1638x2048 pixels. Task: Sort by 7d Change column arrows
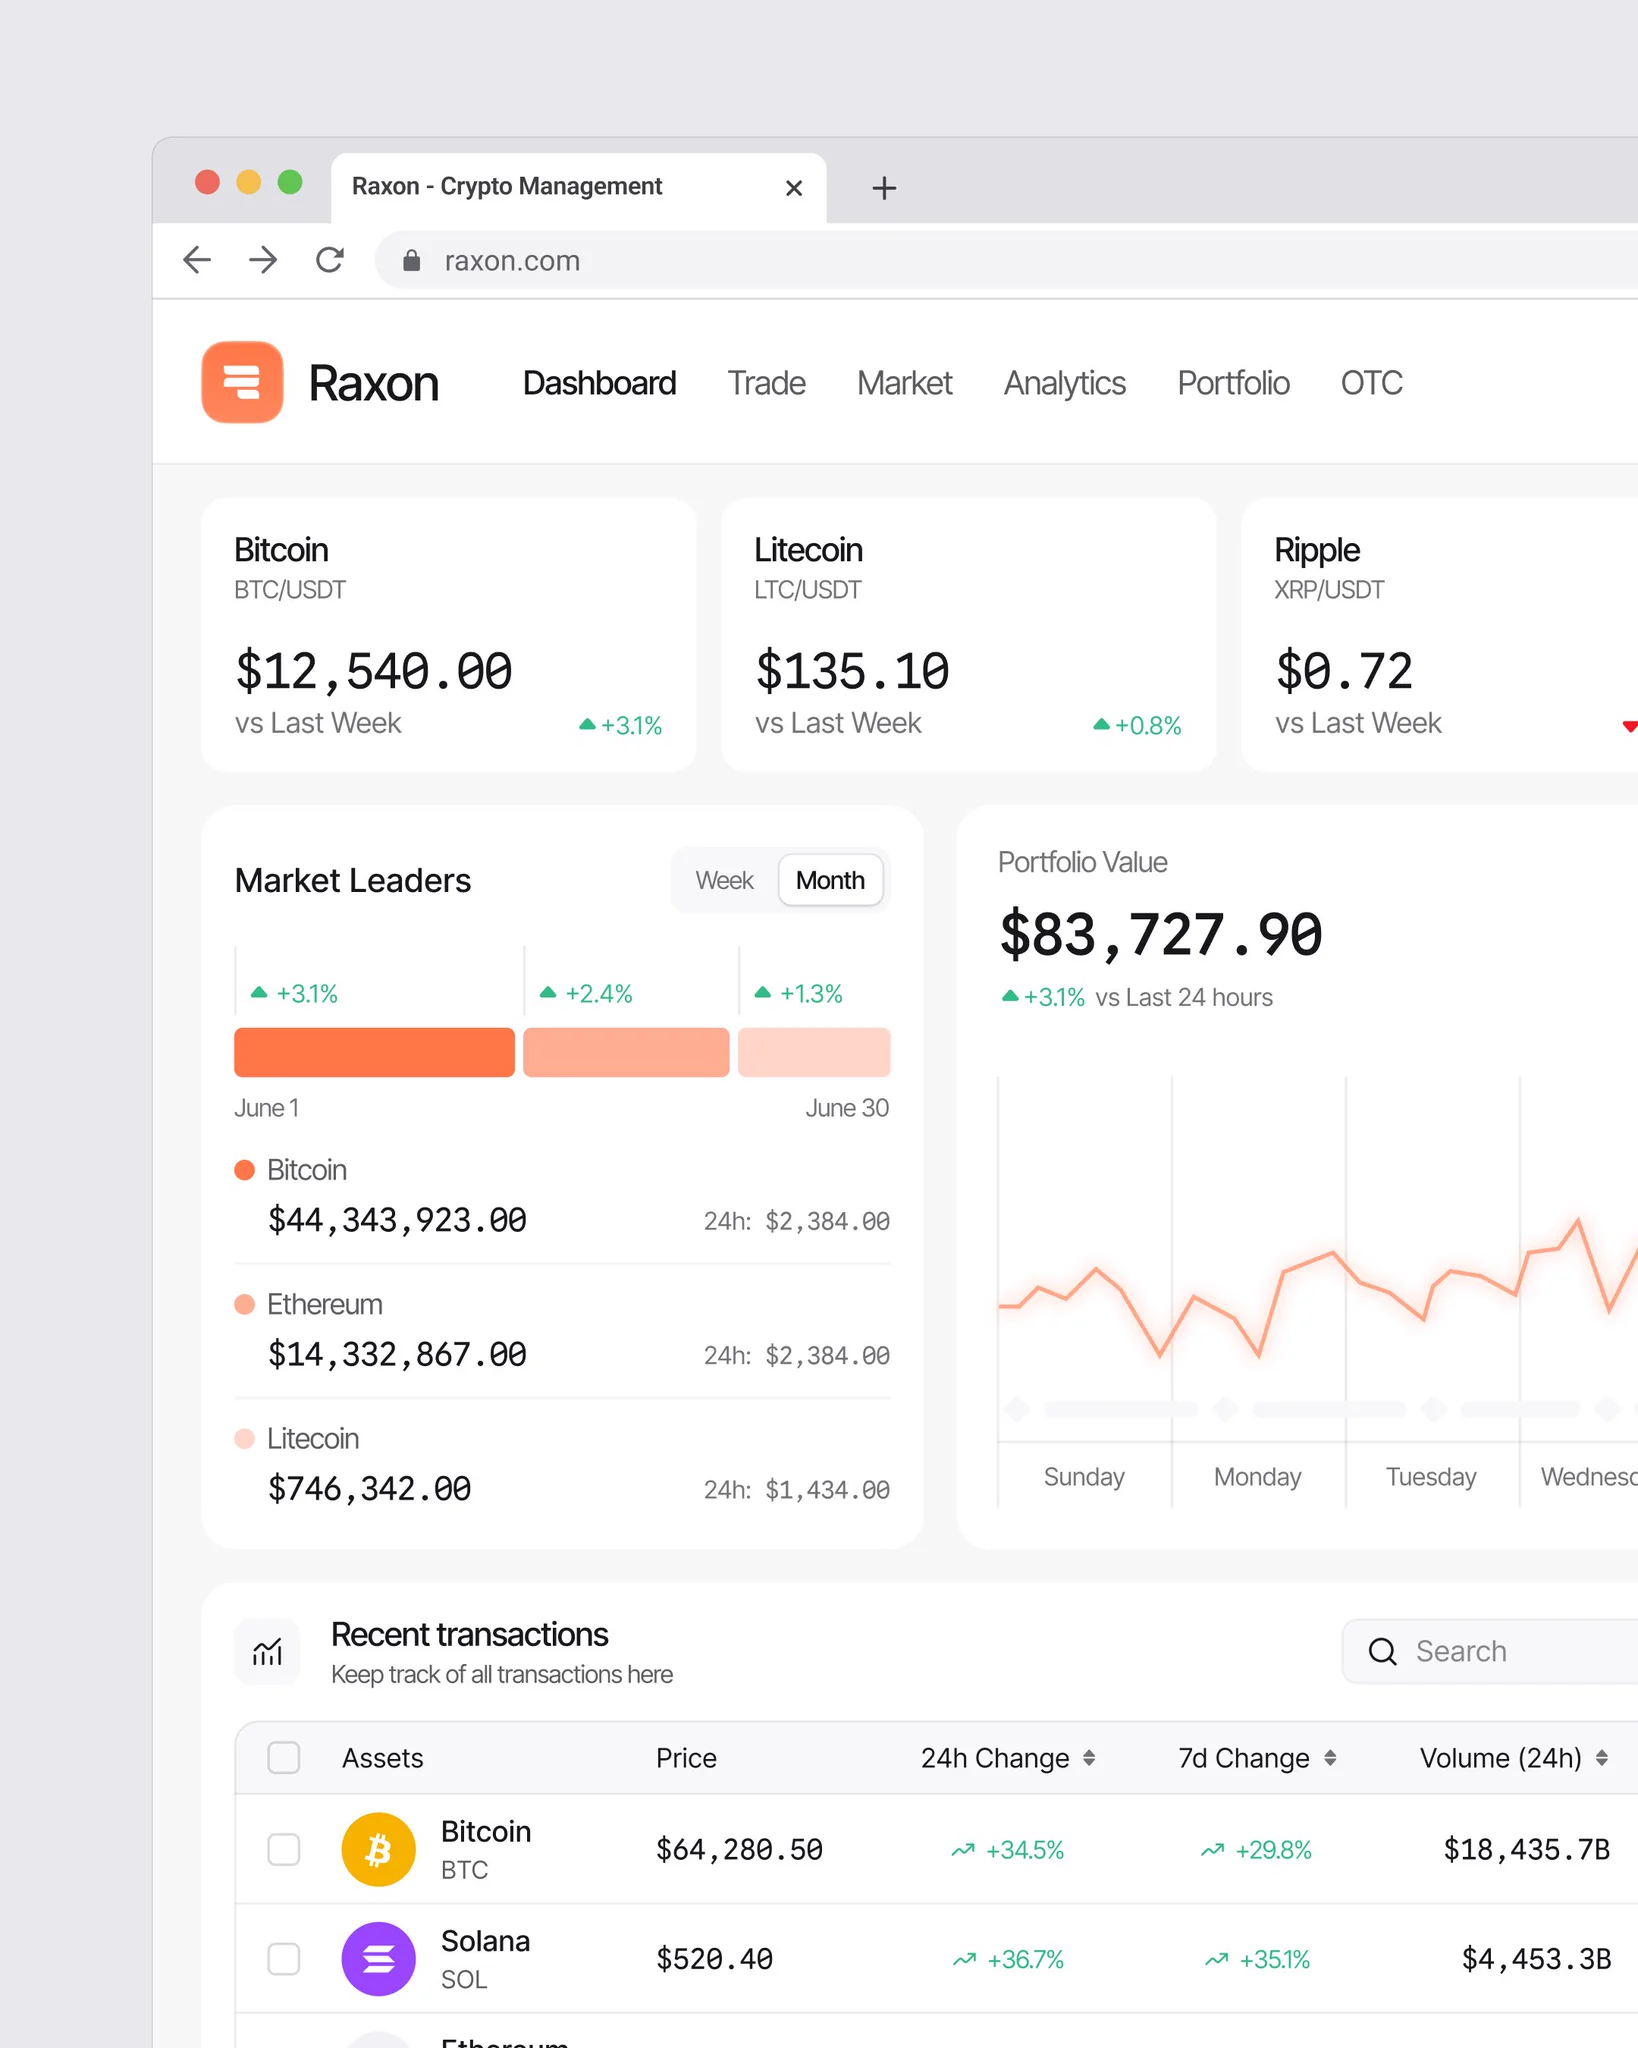pos(1330,1757)
